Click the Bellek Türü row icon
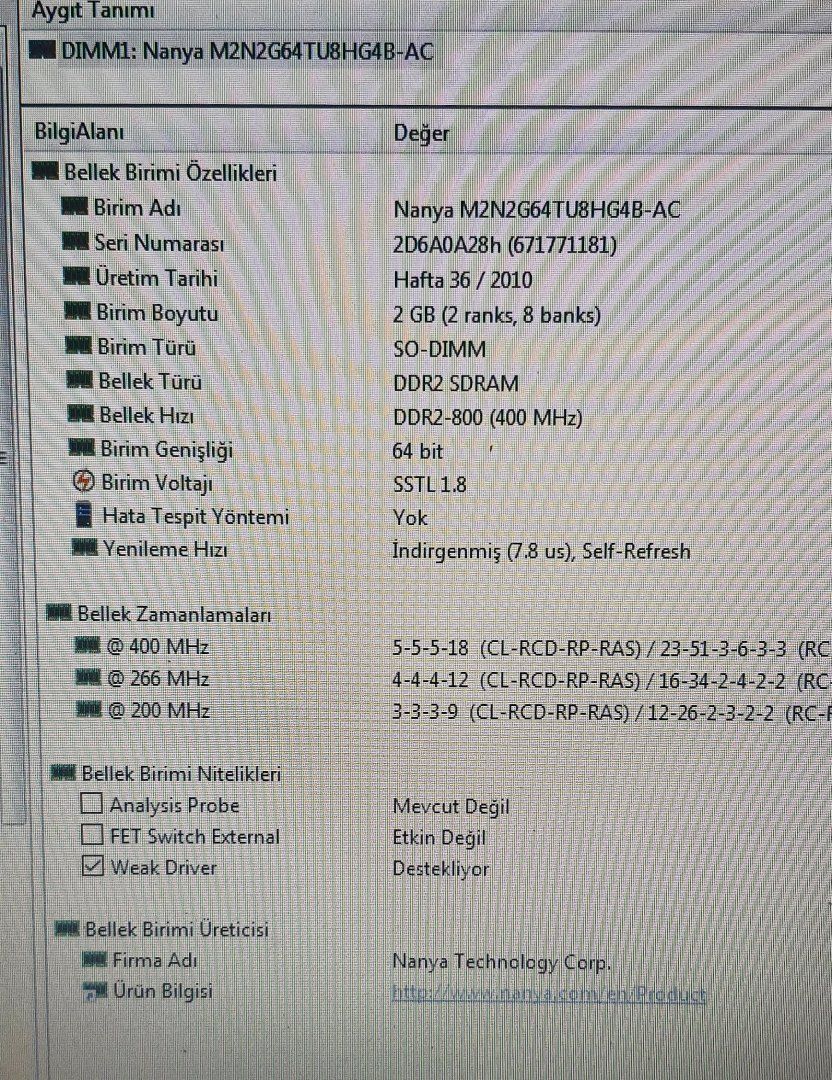832x1080 pixels. coord(80,380)
